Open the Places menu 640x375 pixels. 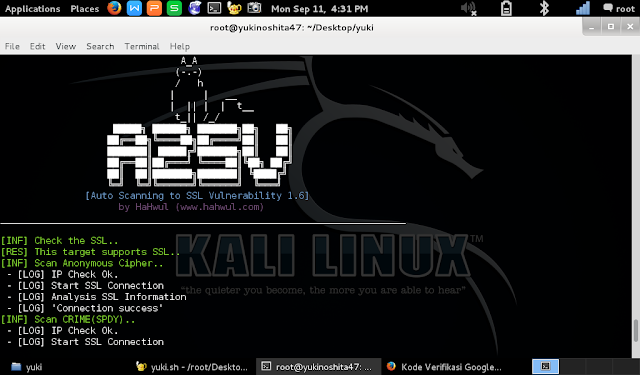tap(84, 9)
